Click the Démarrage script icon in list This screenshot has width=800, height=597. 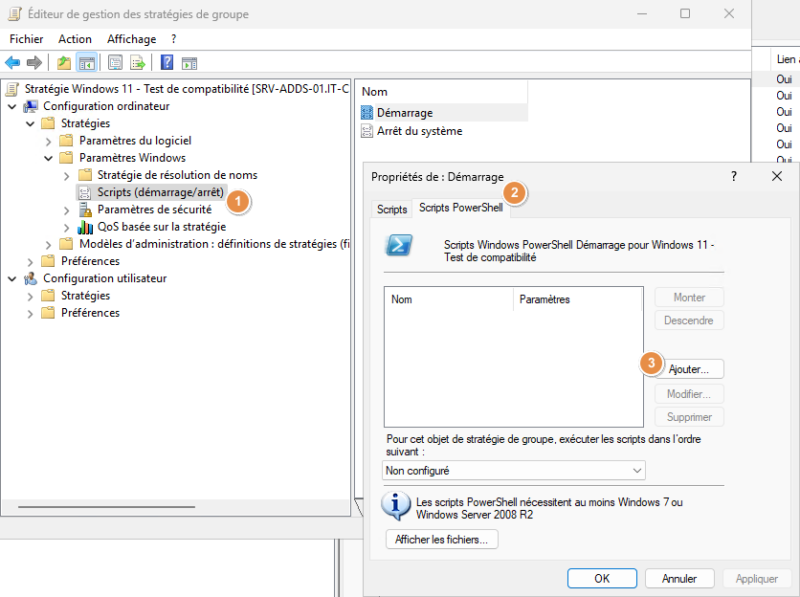[x=367, y=113]
